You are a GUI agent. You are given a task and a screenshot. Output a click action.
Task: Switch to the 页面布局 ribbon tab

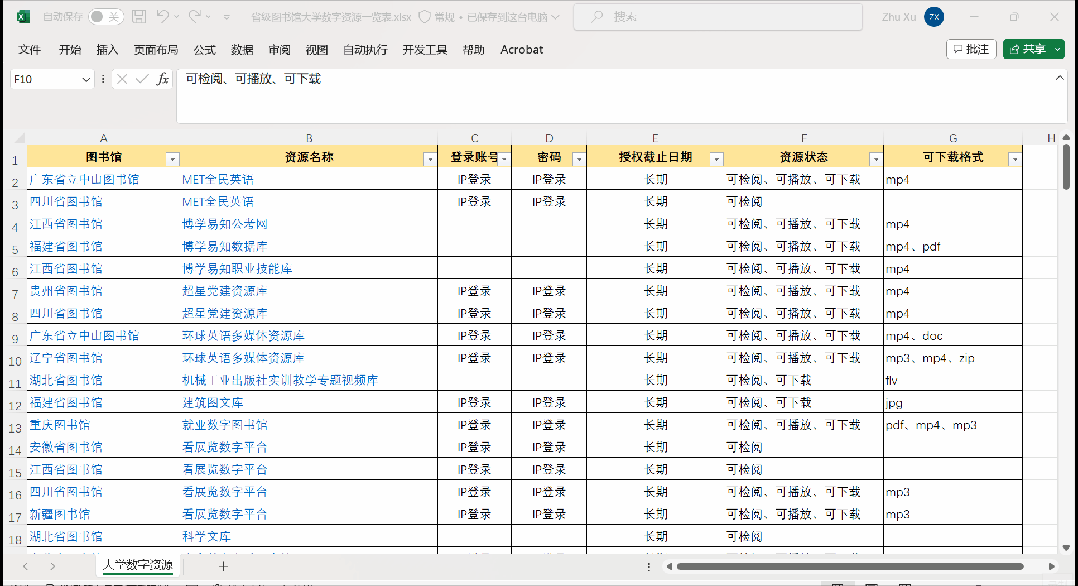point(155,50)
